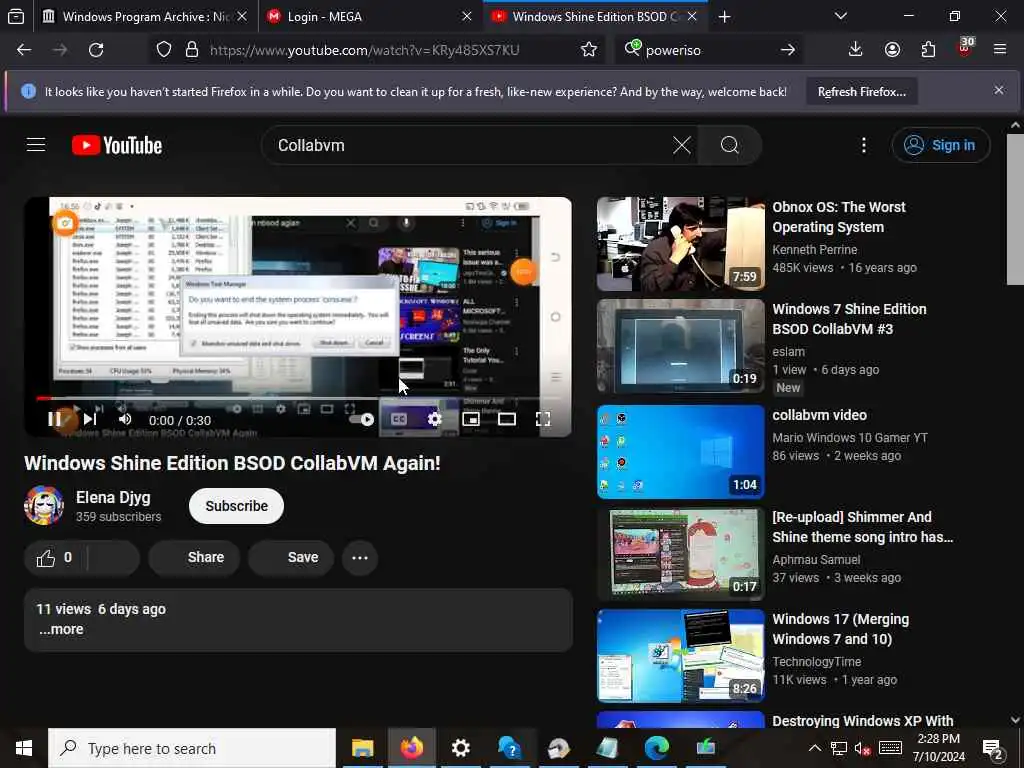The height and width of the screenshot is (768, 1024).
Task: Subscribe to Elena Djyg channel
Action: [x=236, y=506]
